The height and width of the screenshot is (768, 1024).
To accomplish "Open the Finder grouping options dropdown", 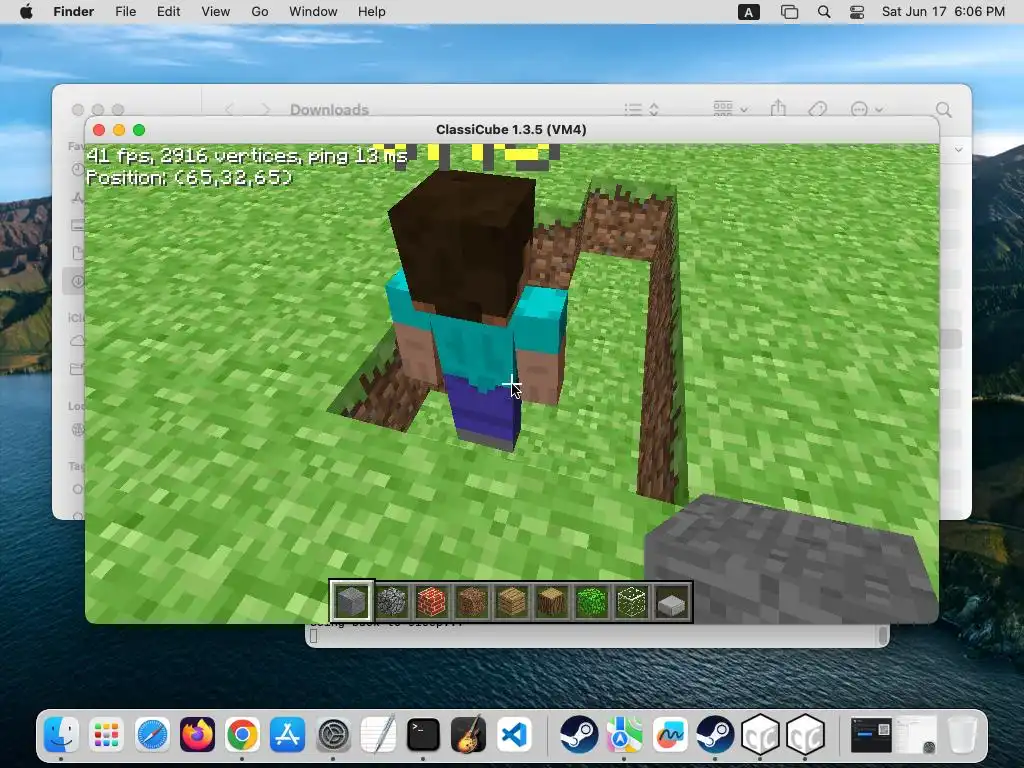I will (x=730, y=109).
